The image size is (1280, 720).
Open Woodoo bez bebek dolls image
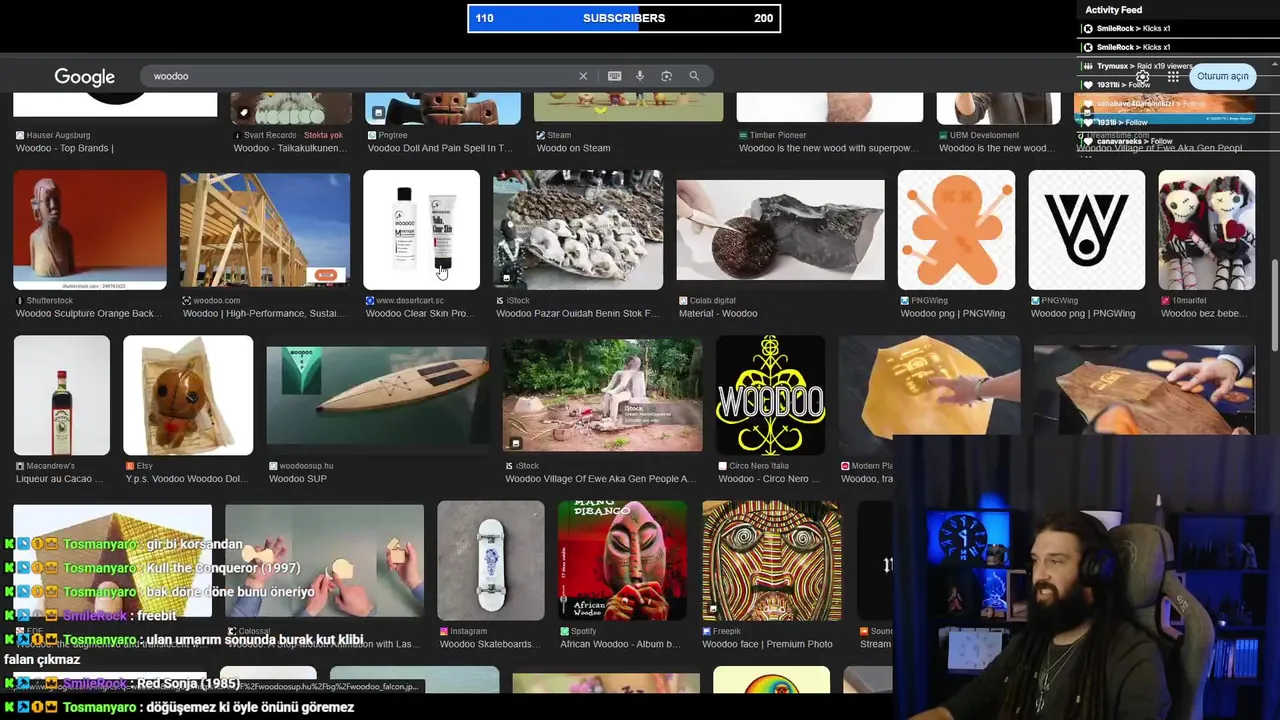click(1206, 230)
